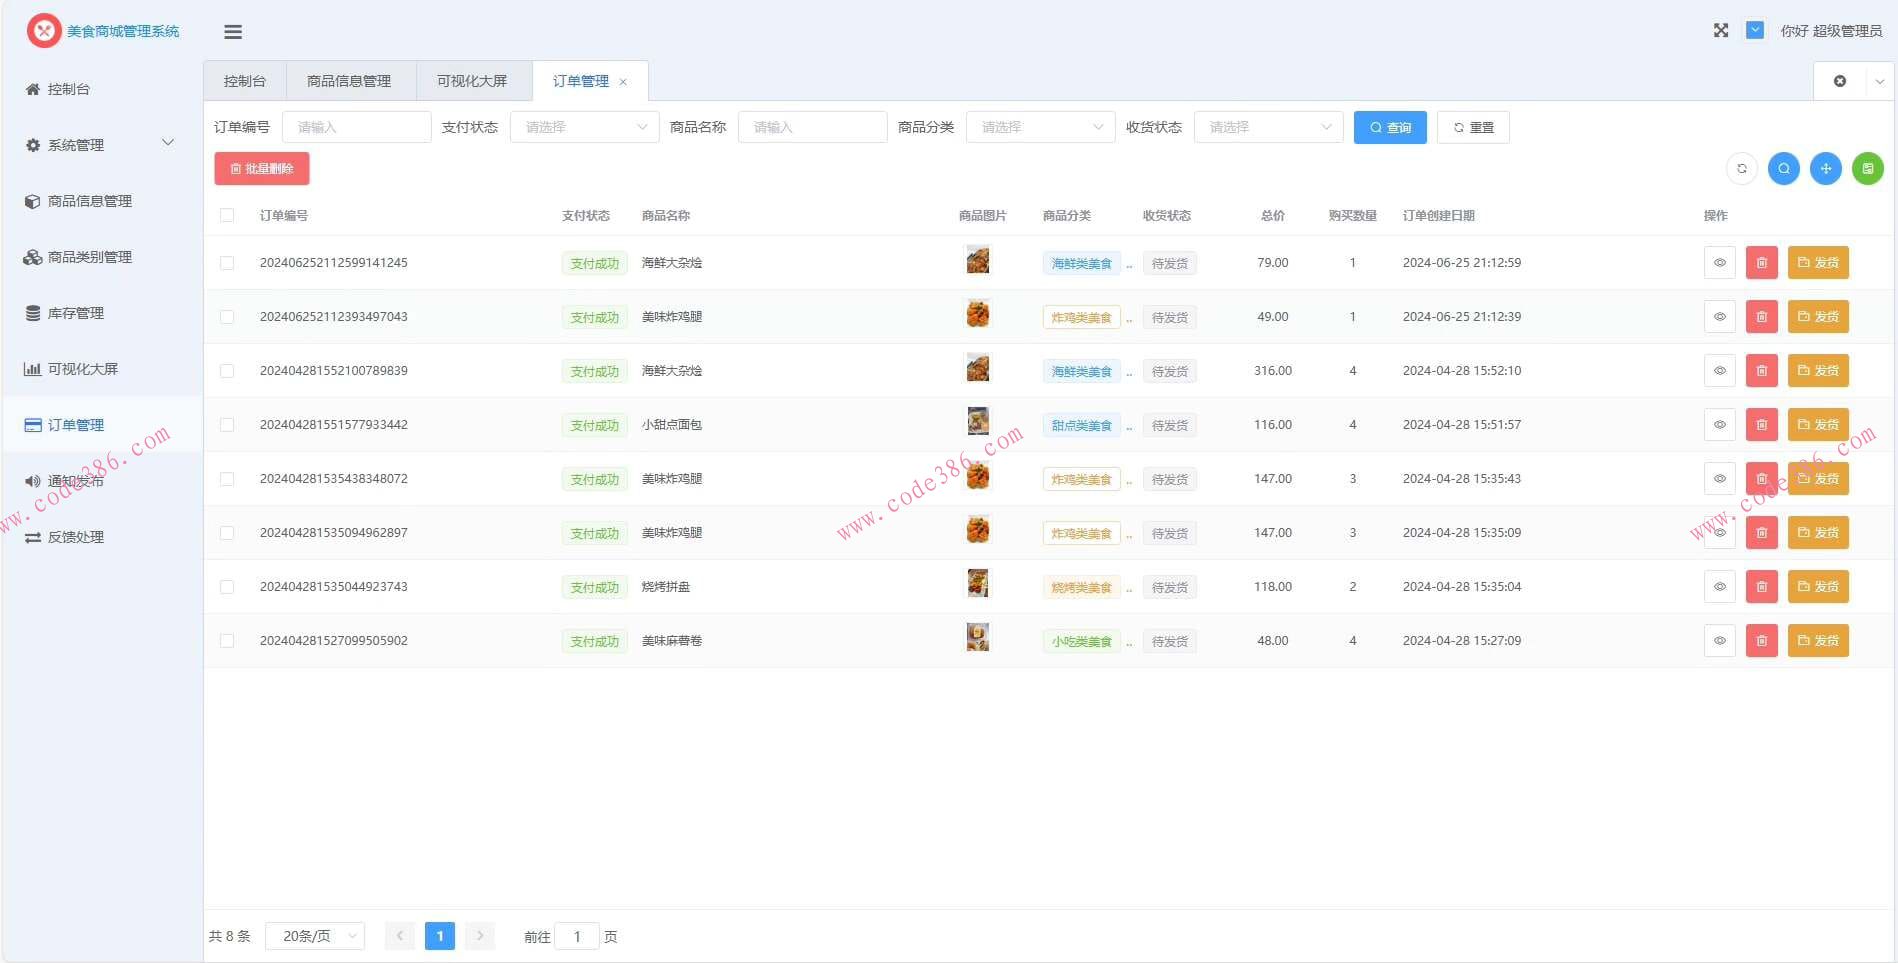Close the 订单管理 tab

click(623, 82)
